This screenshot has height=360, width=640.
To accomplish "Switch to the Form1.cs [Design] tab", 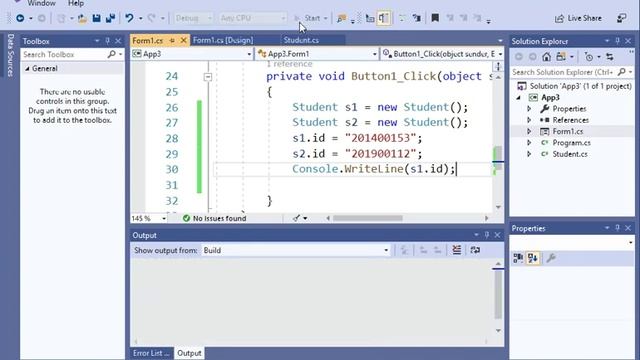I will click(x=223, y=40).
